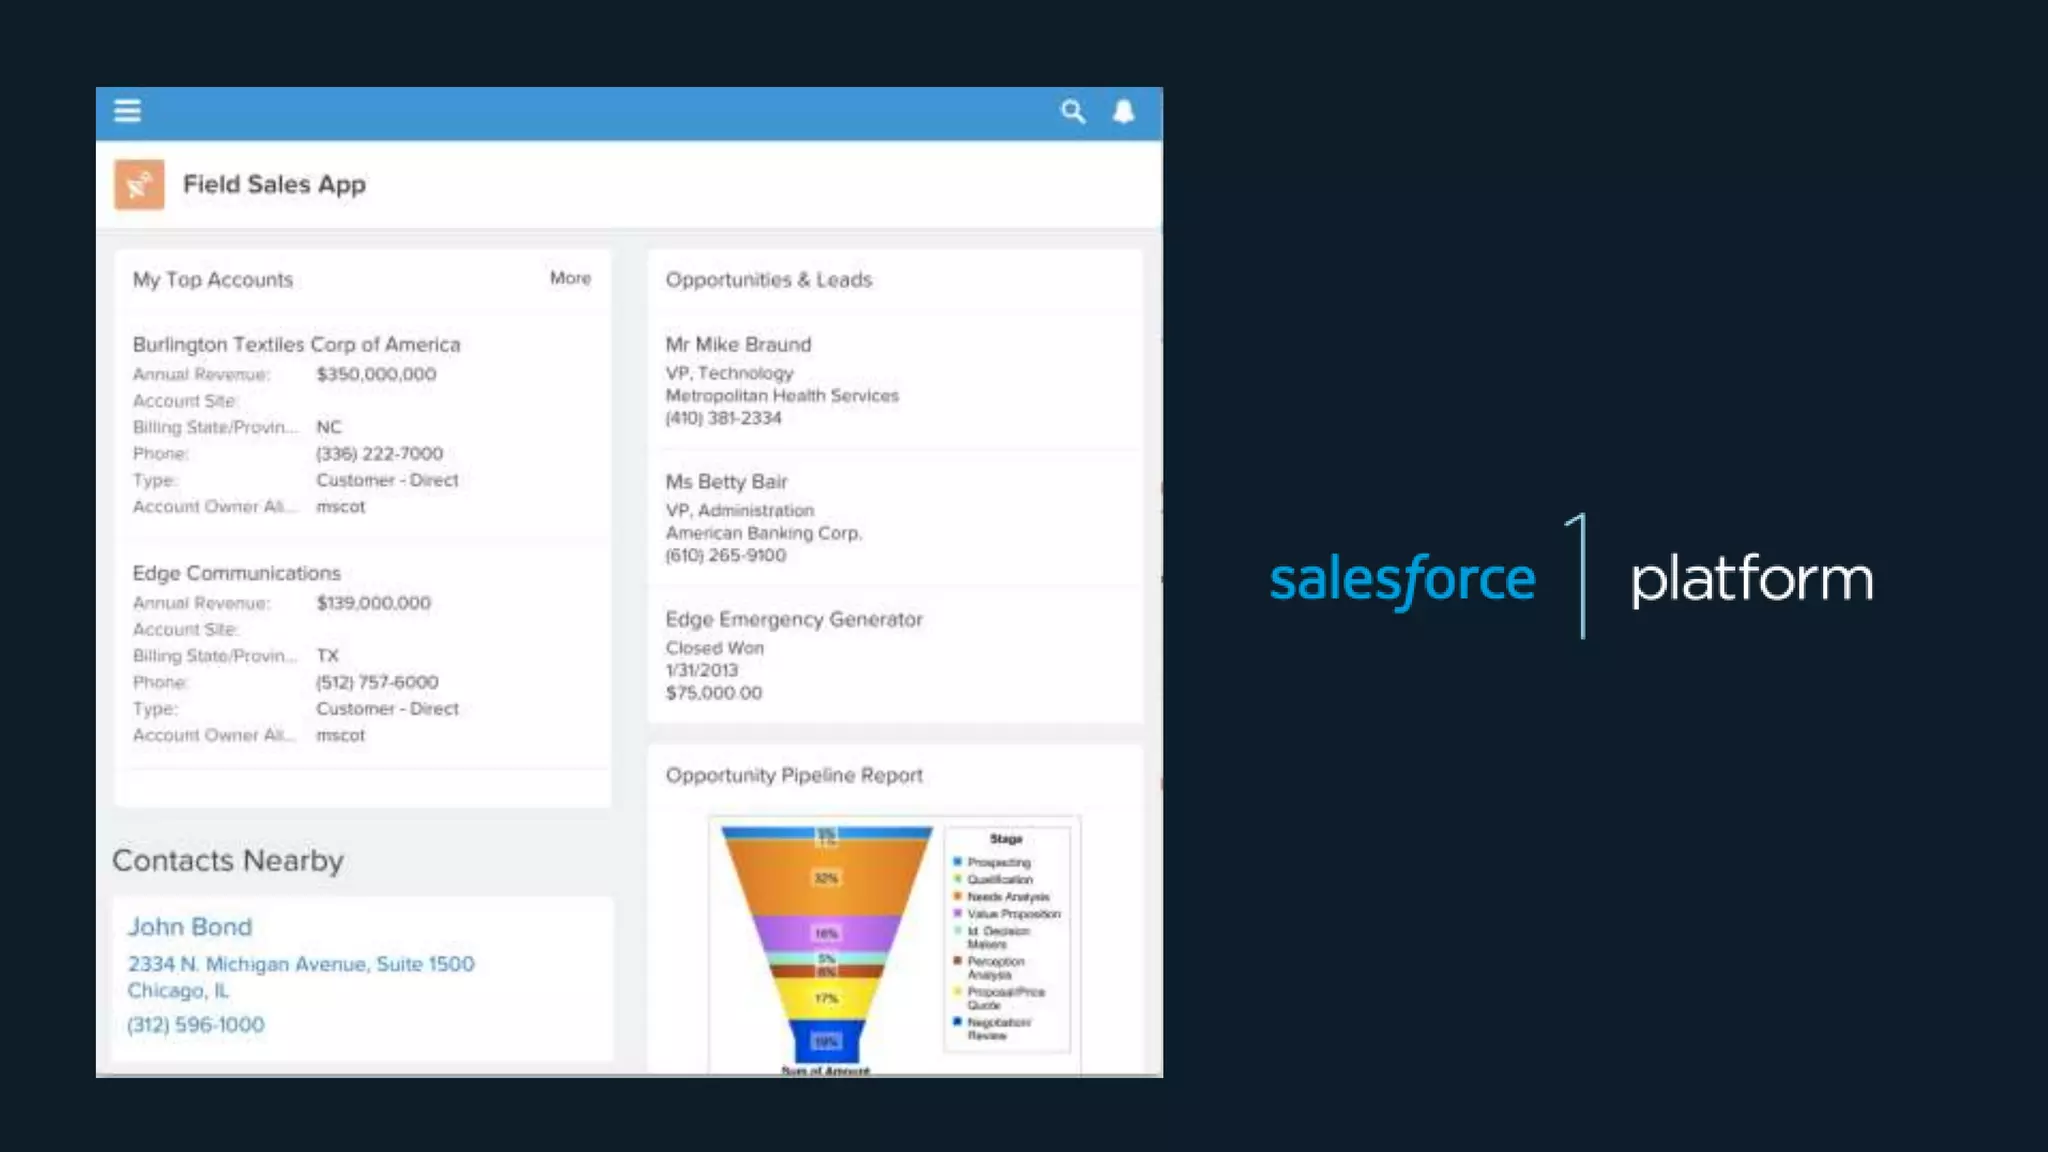Image resolution: width=2048 pixels, height=1152 pixels.
Task: Click the purple 16% funnel segment
Action: tap(826, 933)
